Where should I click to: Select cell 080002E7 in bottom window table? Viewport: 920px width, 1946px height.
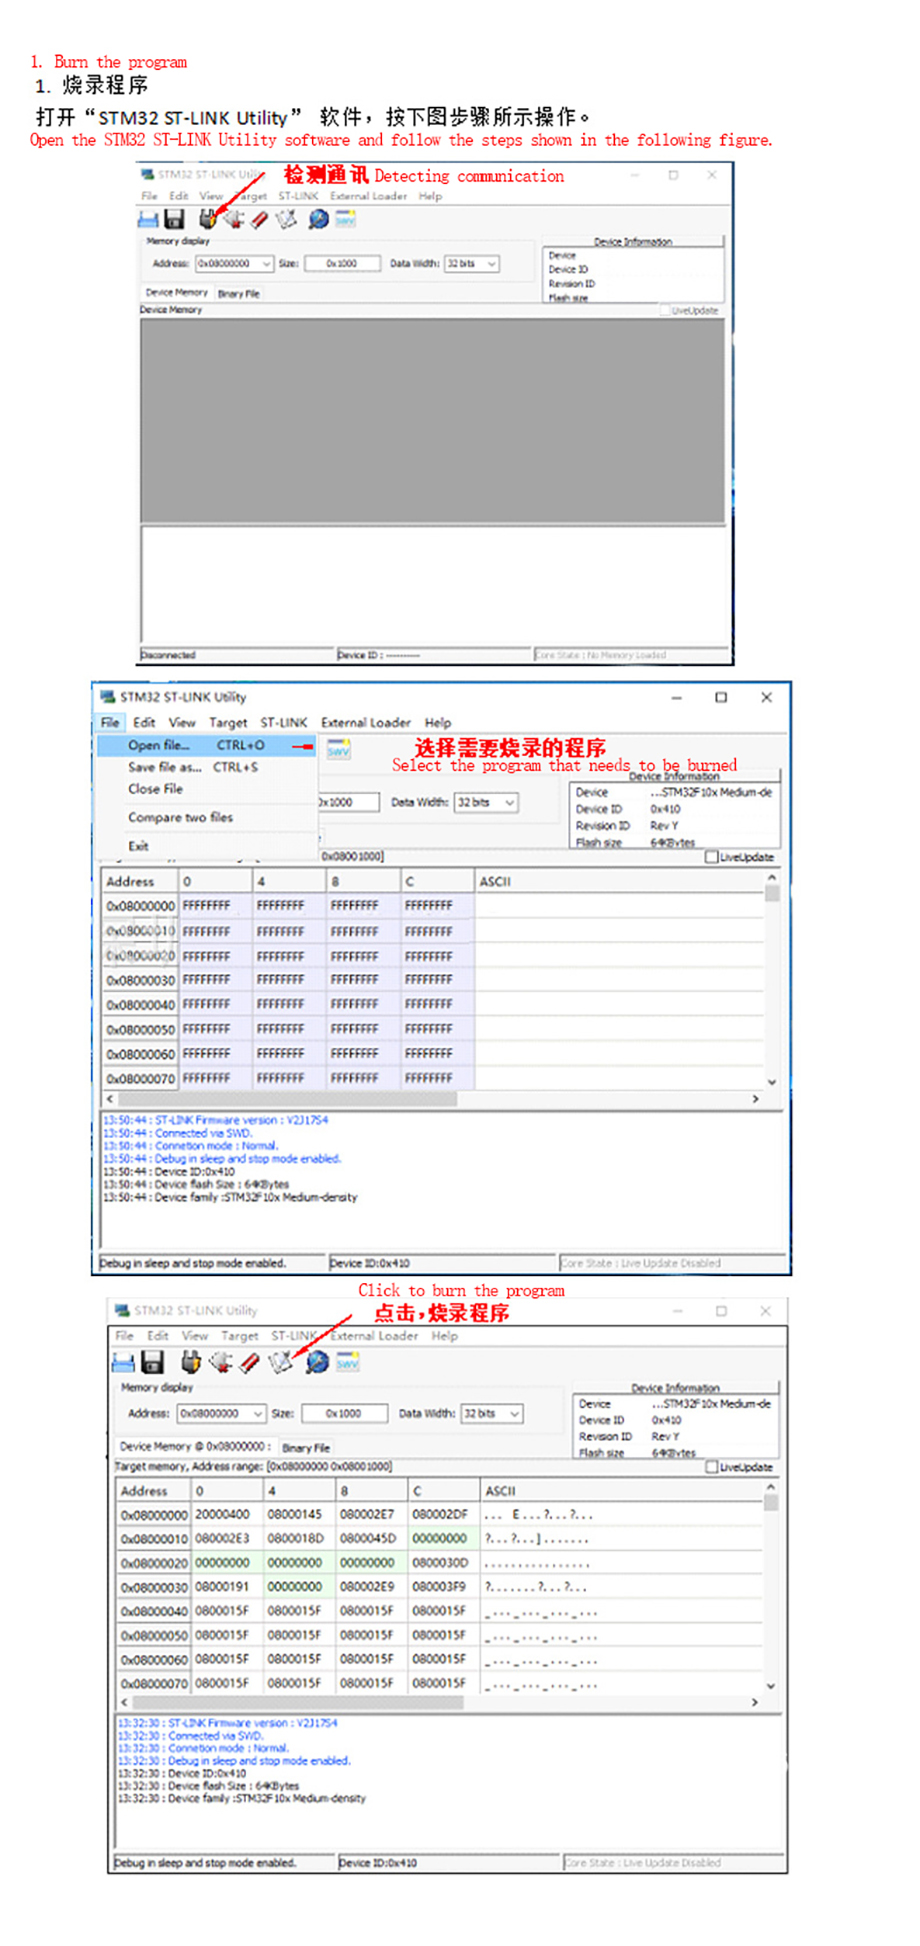[x=371, y=1515]
